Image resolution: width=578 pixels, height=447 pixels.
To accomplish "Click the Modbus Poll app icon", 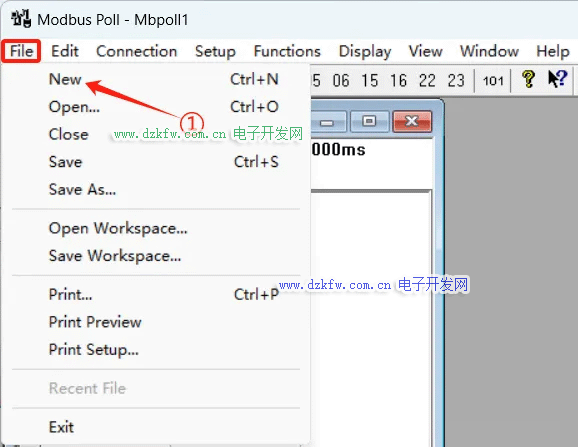I will click(20, 19).
